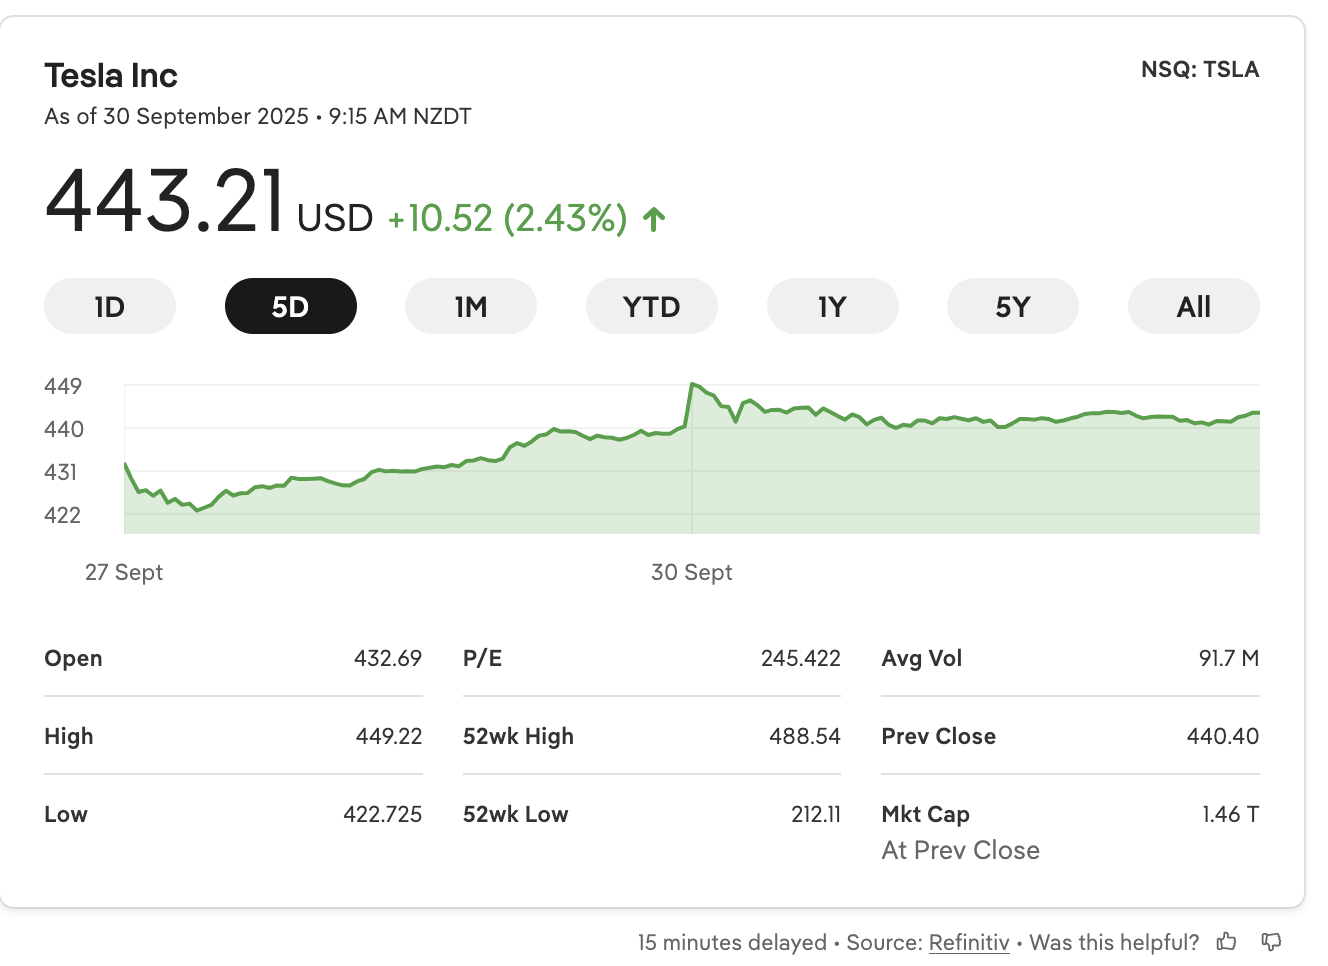Click the Open value 432.69
The image size is (1328, 966).
point(387,658)
